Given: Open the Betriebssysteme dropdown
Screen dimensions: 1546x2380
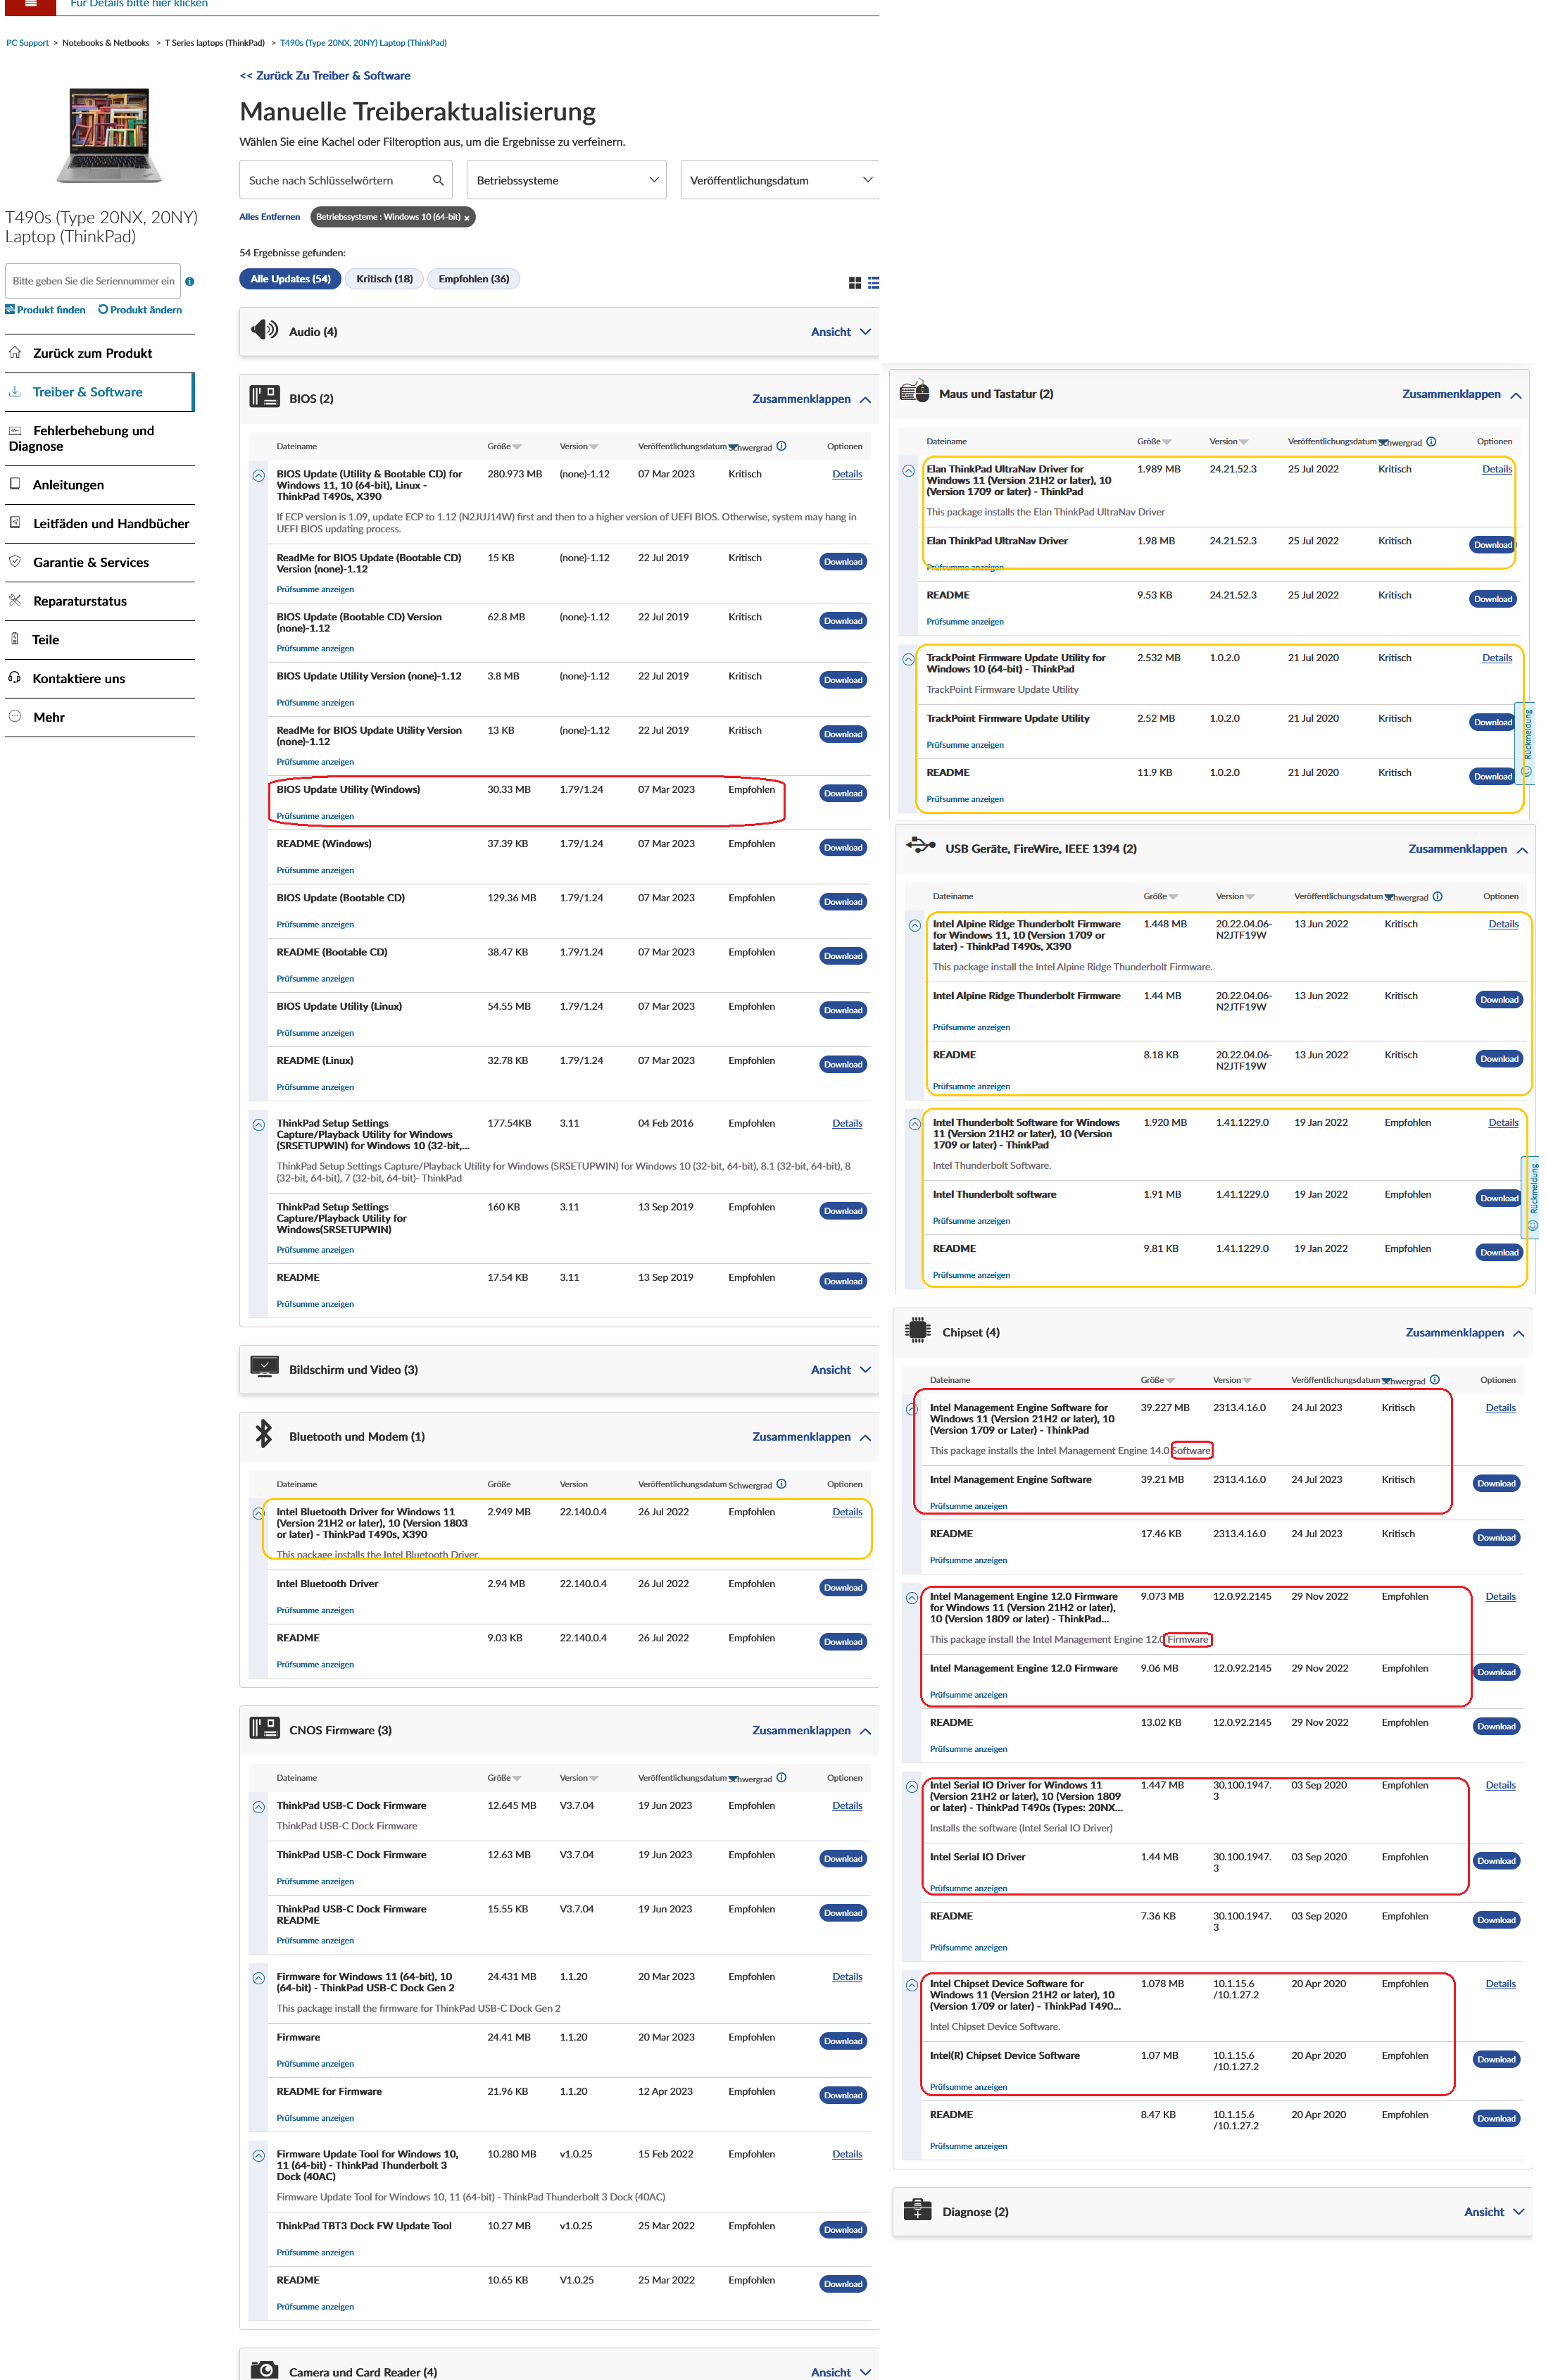Looking at the screenshot, I should 566,180.
